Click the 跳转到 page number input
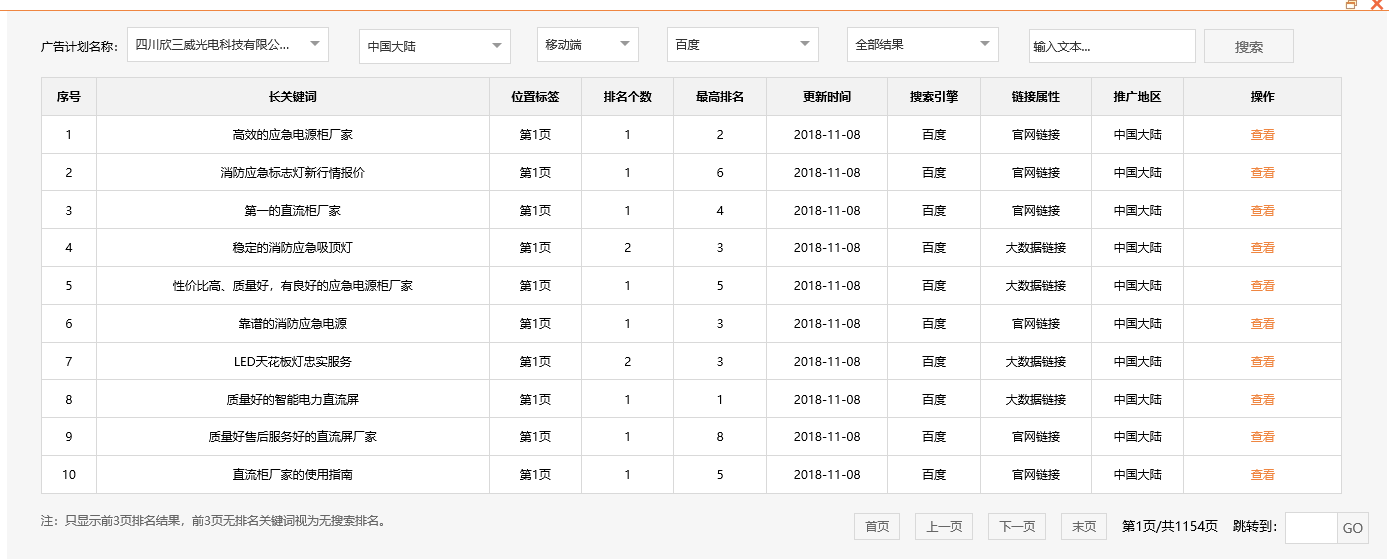 coord(1311,527)
